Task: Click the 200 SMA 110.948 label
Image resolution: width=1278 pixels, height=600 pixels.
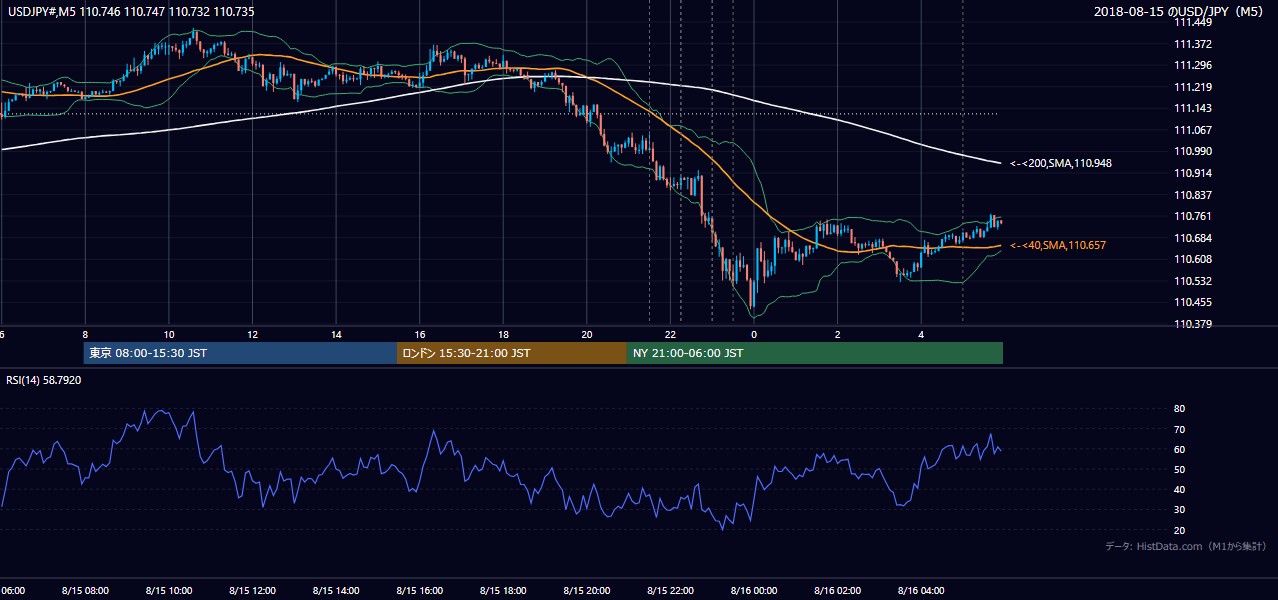Action: tap(1060, 162)
